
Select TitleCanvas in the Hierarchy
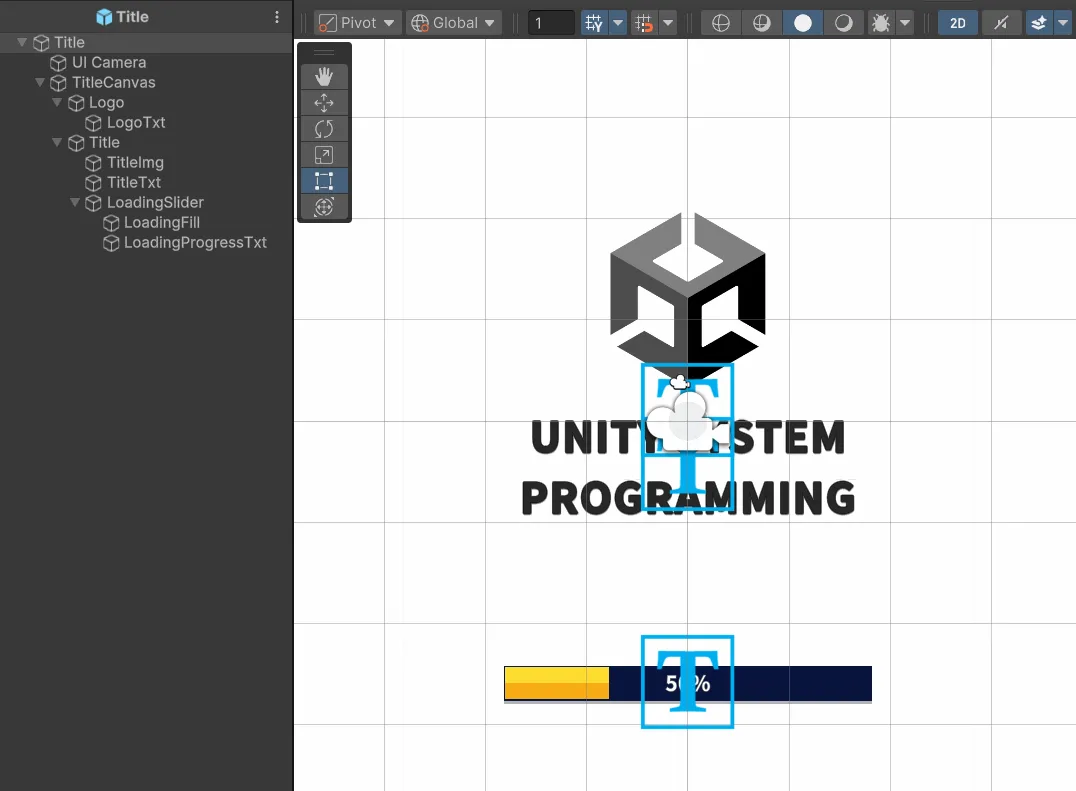click(146, 82)
